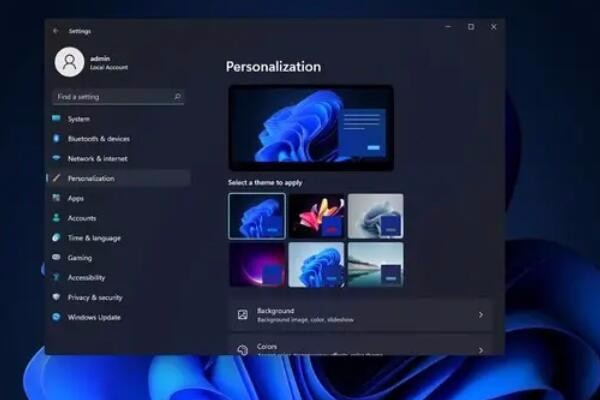
Task: Click the Privacy & security shield icon
Action: coord(56,297)
